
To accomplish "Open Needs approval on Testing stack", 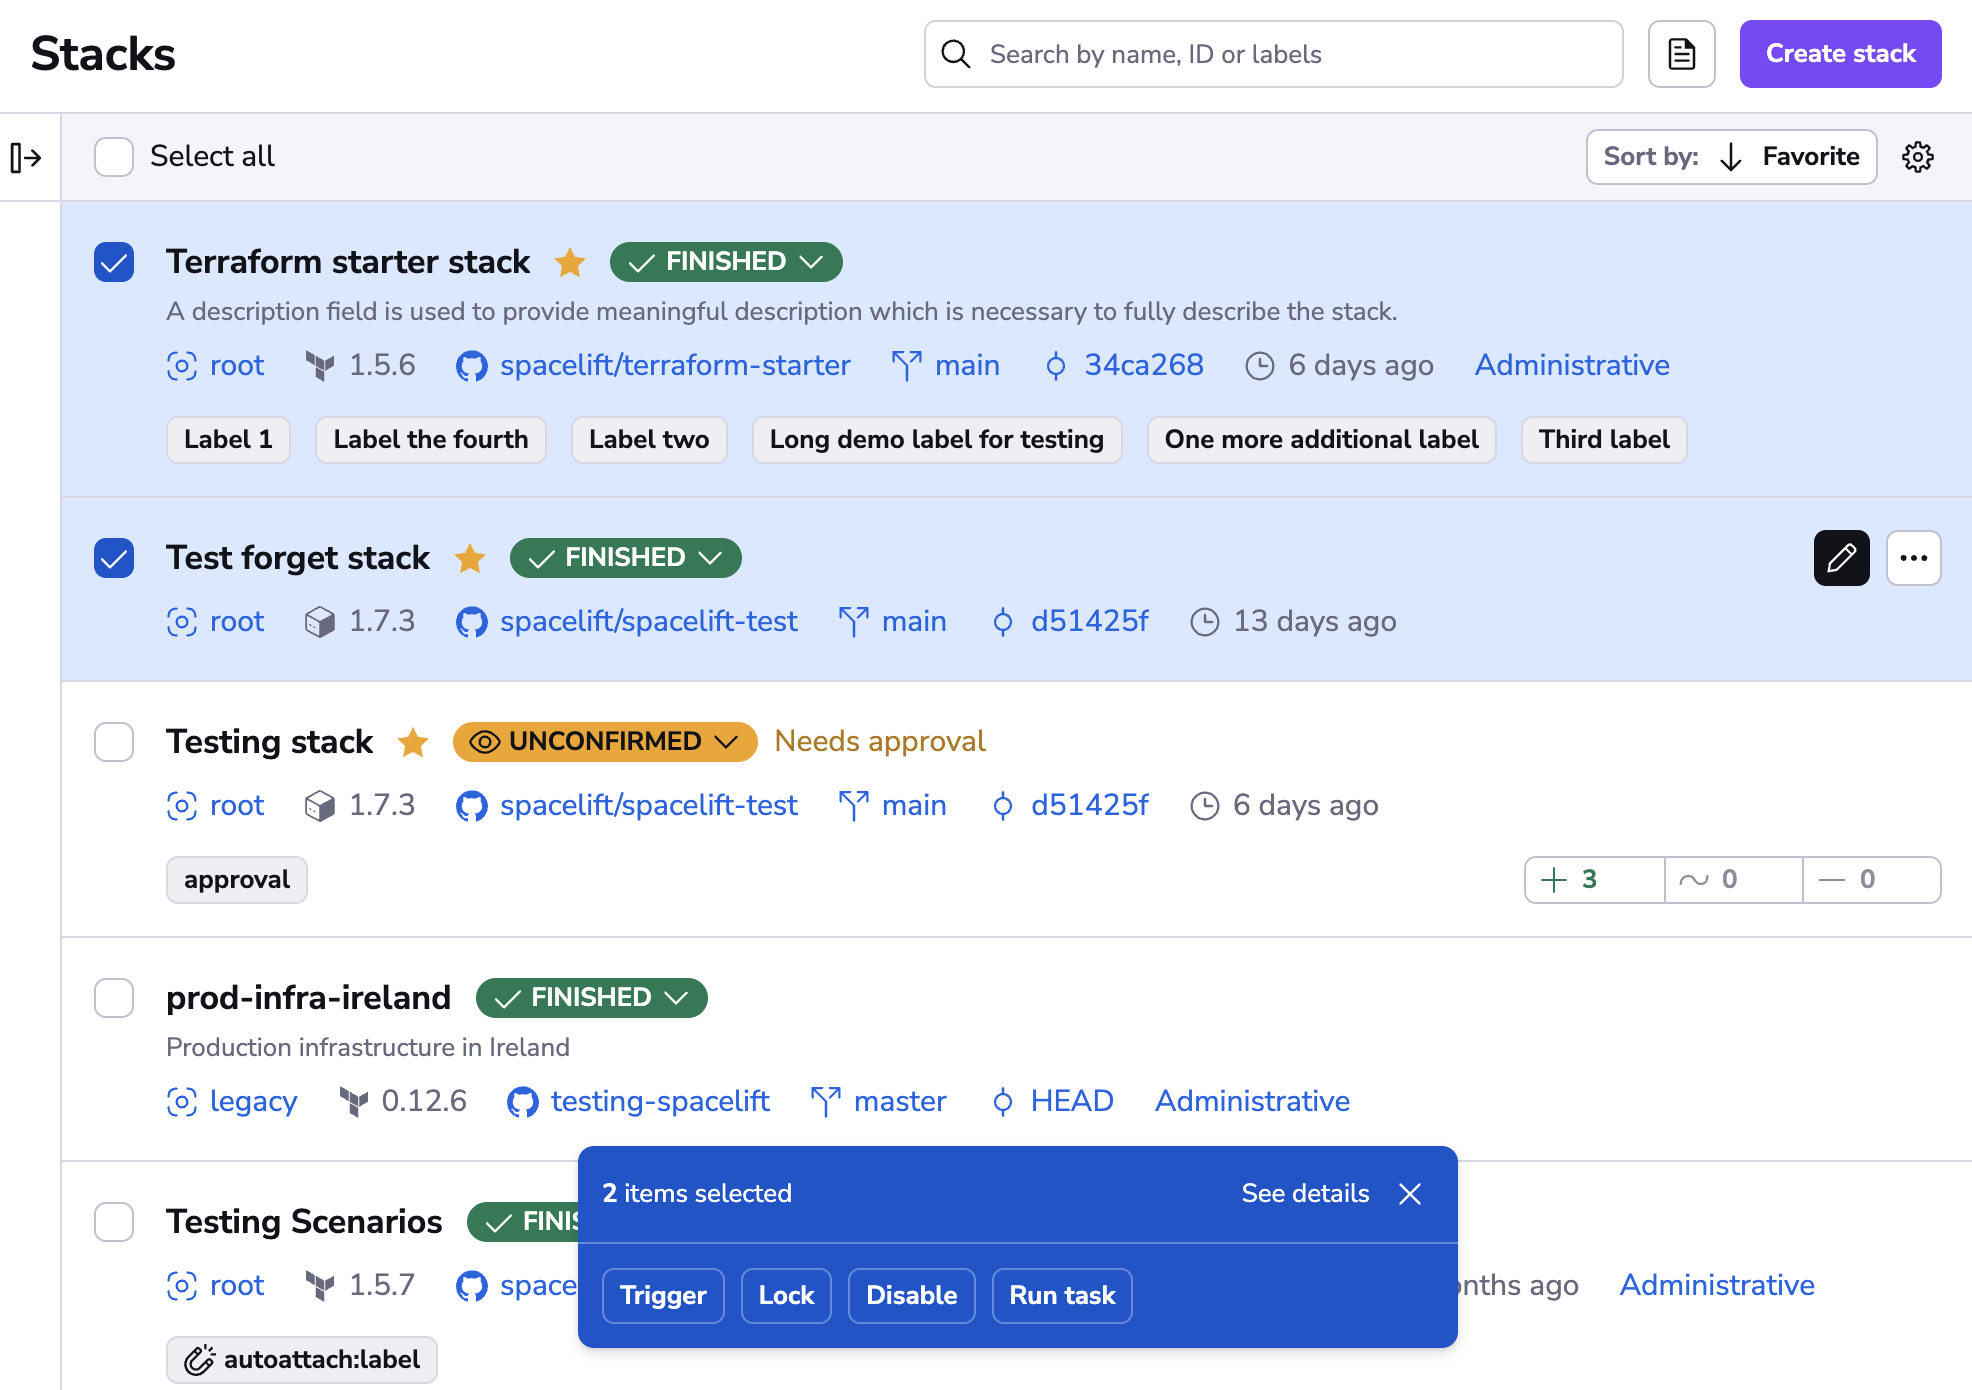I will 878,741.
